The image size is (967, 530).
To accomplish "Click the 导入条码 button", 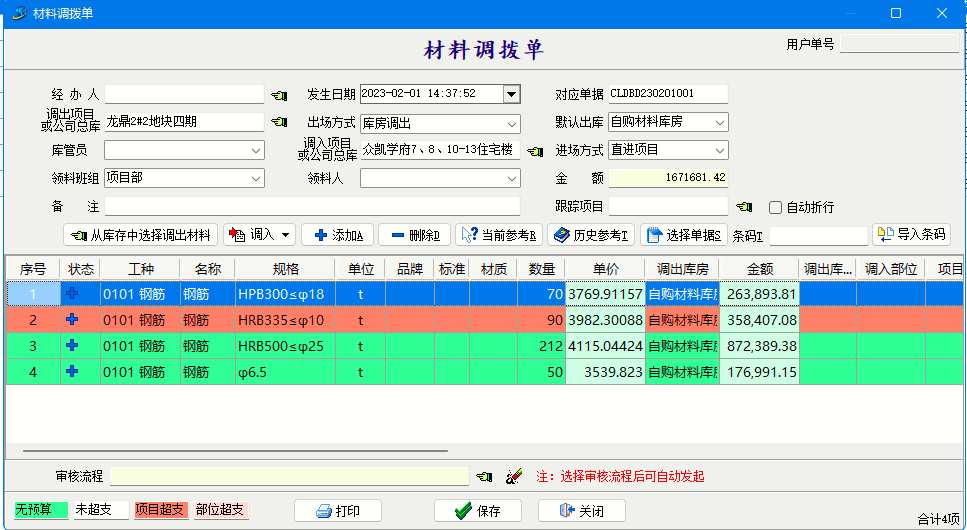I will pos(911,234).
